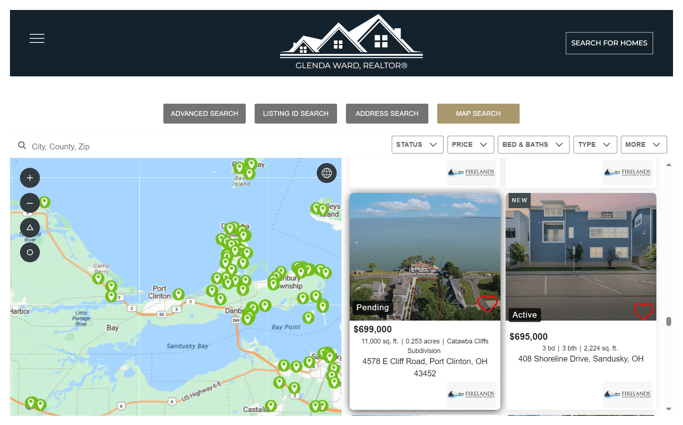683x425 pixels.
Task: Click Firelands logo on $699,000 card
Action: [x=471, y=394]
